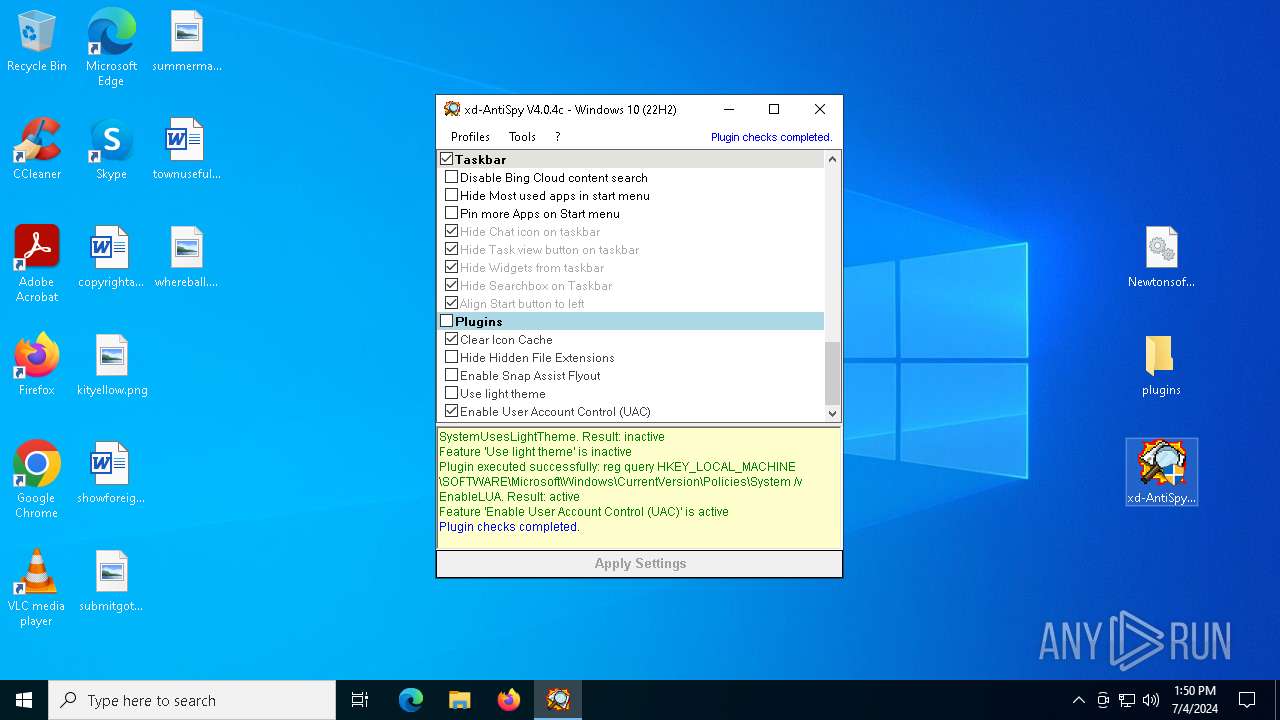This screenshot has width=1280, height=720.
Task: Open Firefox from the taskbar
Action: [509, 700]
